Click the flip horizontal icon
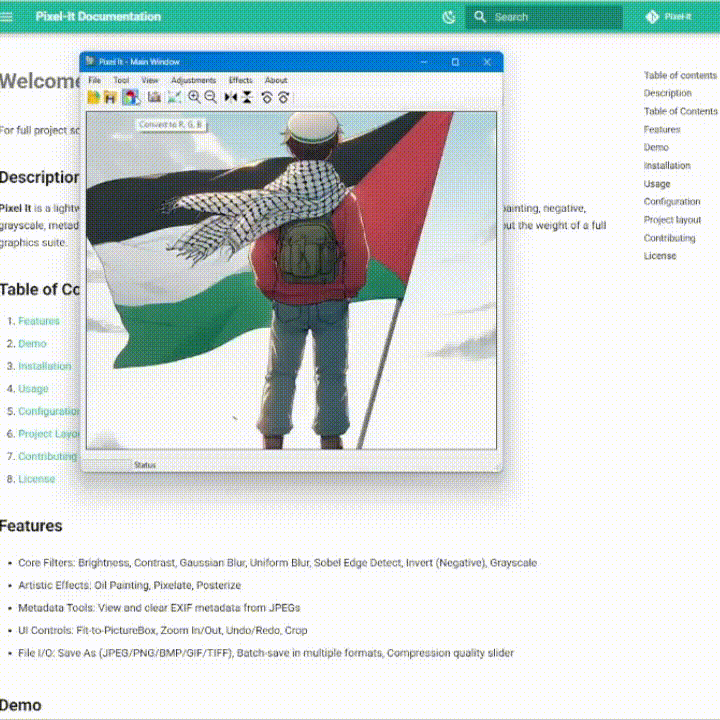This screenshot has width=720, height=720. [231, 97]
